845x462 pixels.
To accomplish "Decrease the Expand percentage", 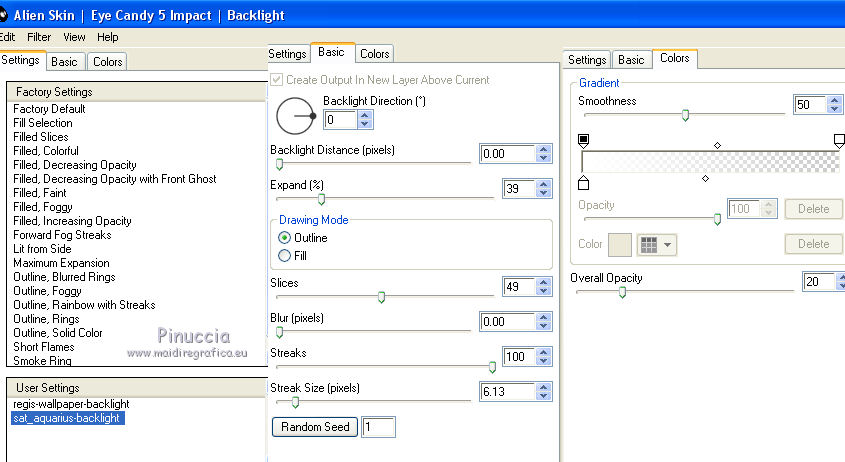I will click(x=544, y=193).
